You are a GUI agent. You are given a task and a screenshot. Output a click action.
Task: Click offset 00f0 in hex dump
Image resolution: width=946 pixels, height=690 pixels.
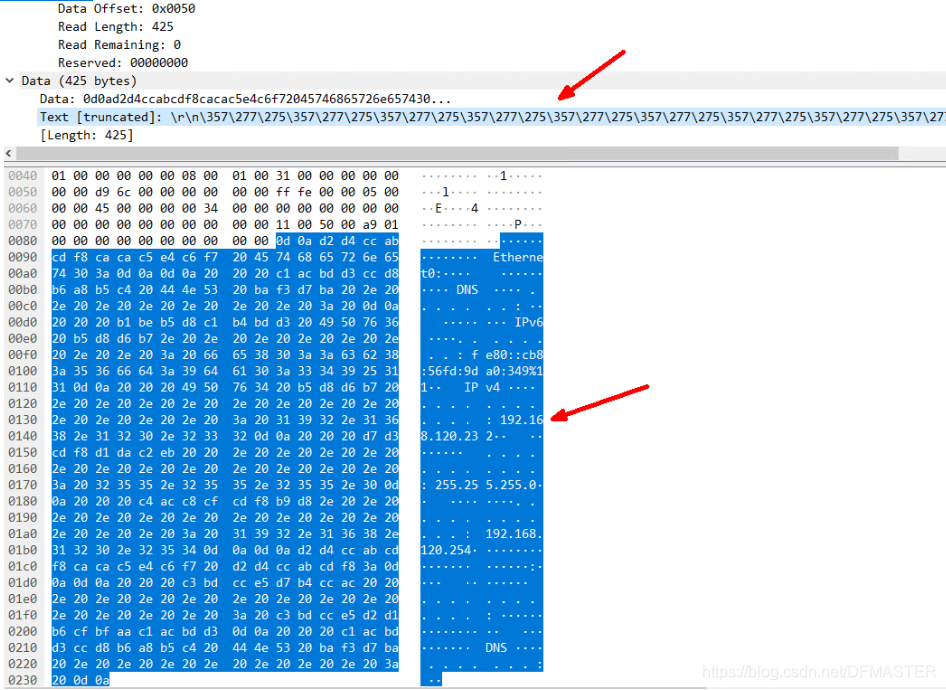click(22, 355)
